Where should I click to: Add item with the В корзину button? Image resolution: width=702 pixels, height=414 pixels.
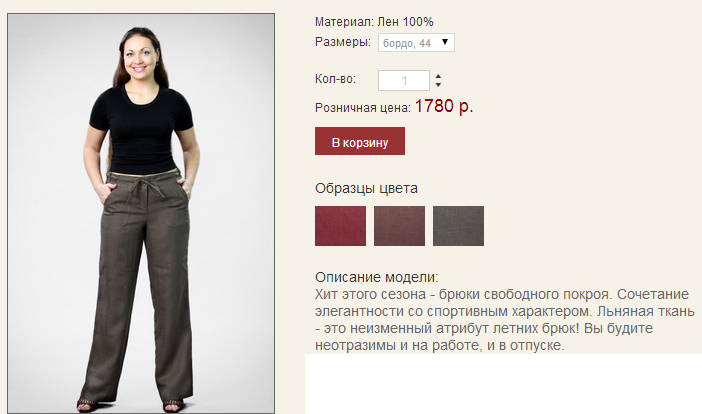[x=360, y=141]
